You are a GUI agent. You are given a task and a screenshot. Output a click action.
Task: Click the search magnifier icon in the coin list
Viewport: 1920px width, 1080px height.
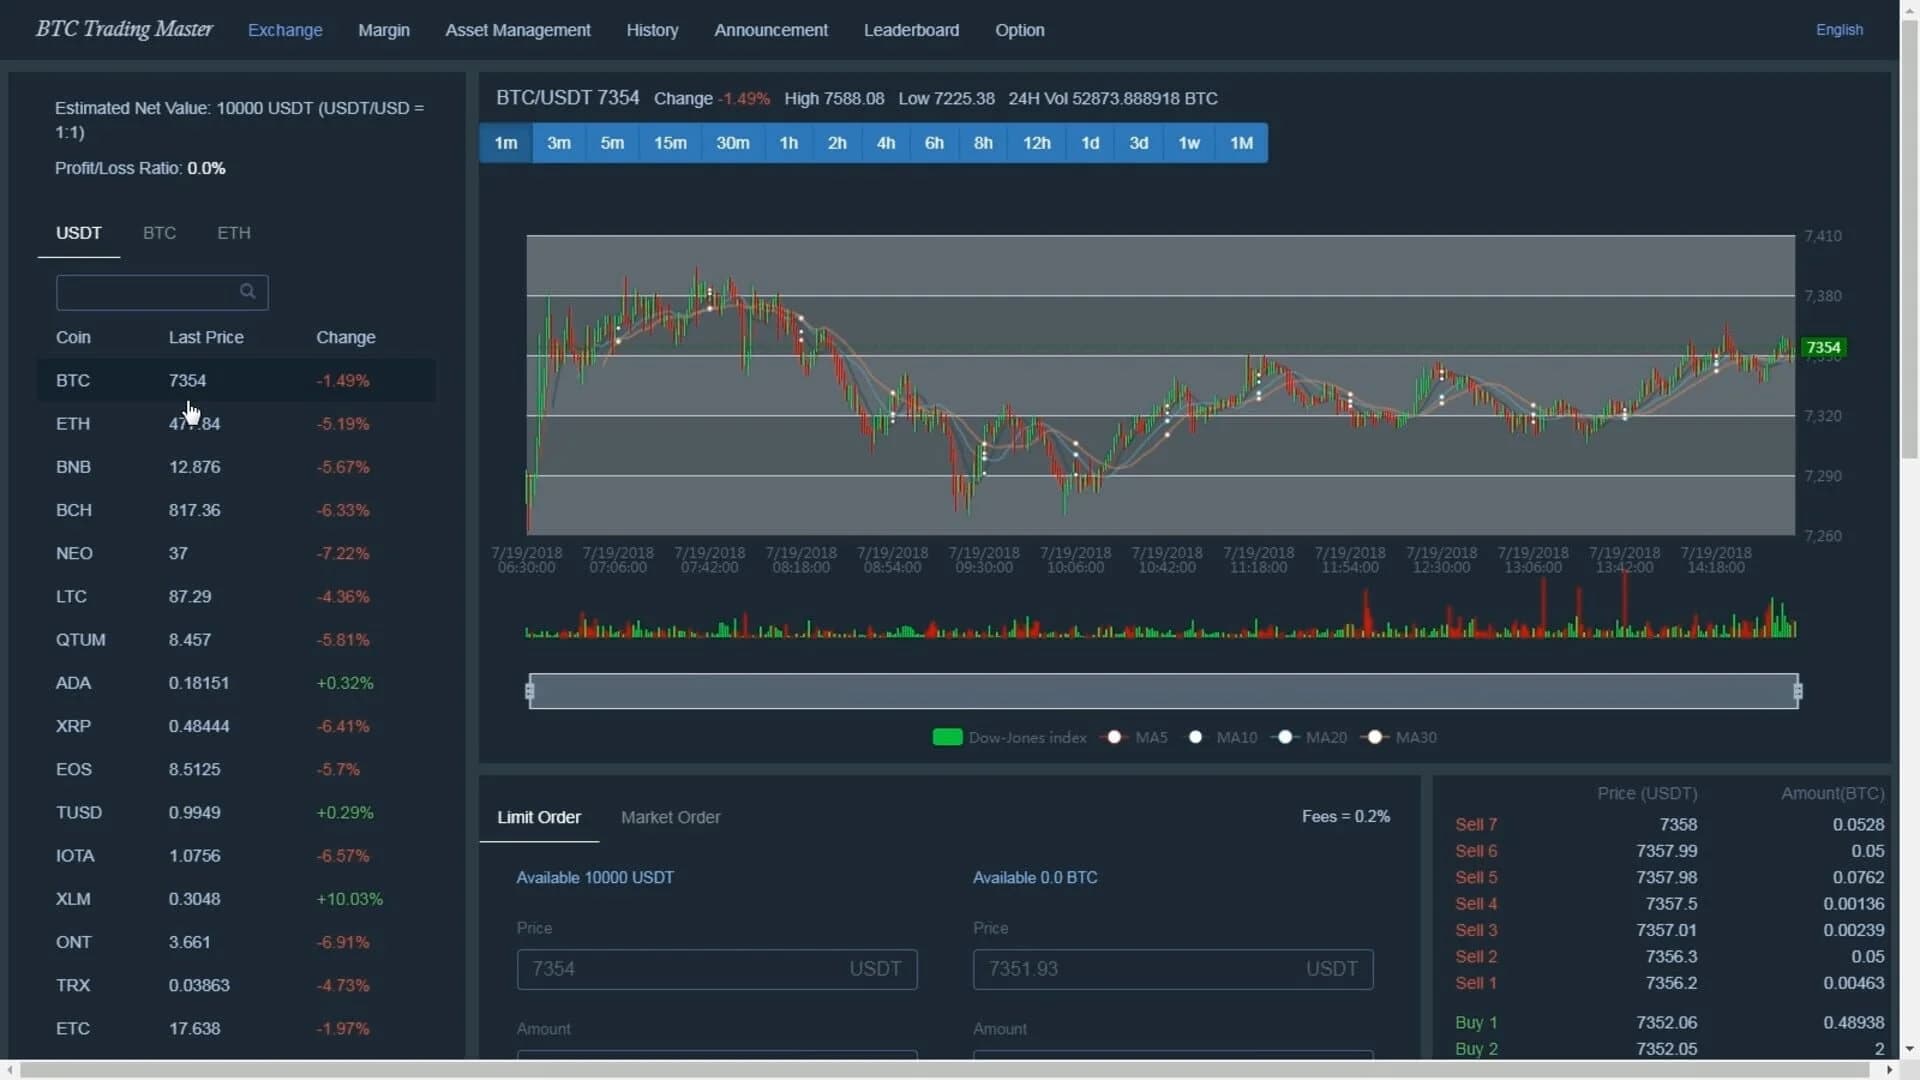click(x=247, y=291)
